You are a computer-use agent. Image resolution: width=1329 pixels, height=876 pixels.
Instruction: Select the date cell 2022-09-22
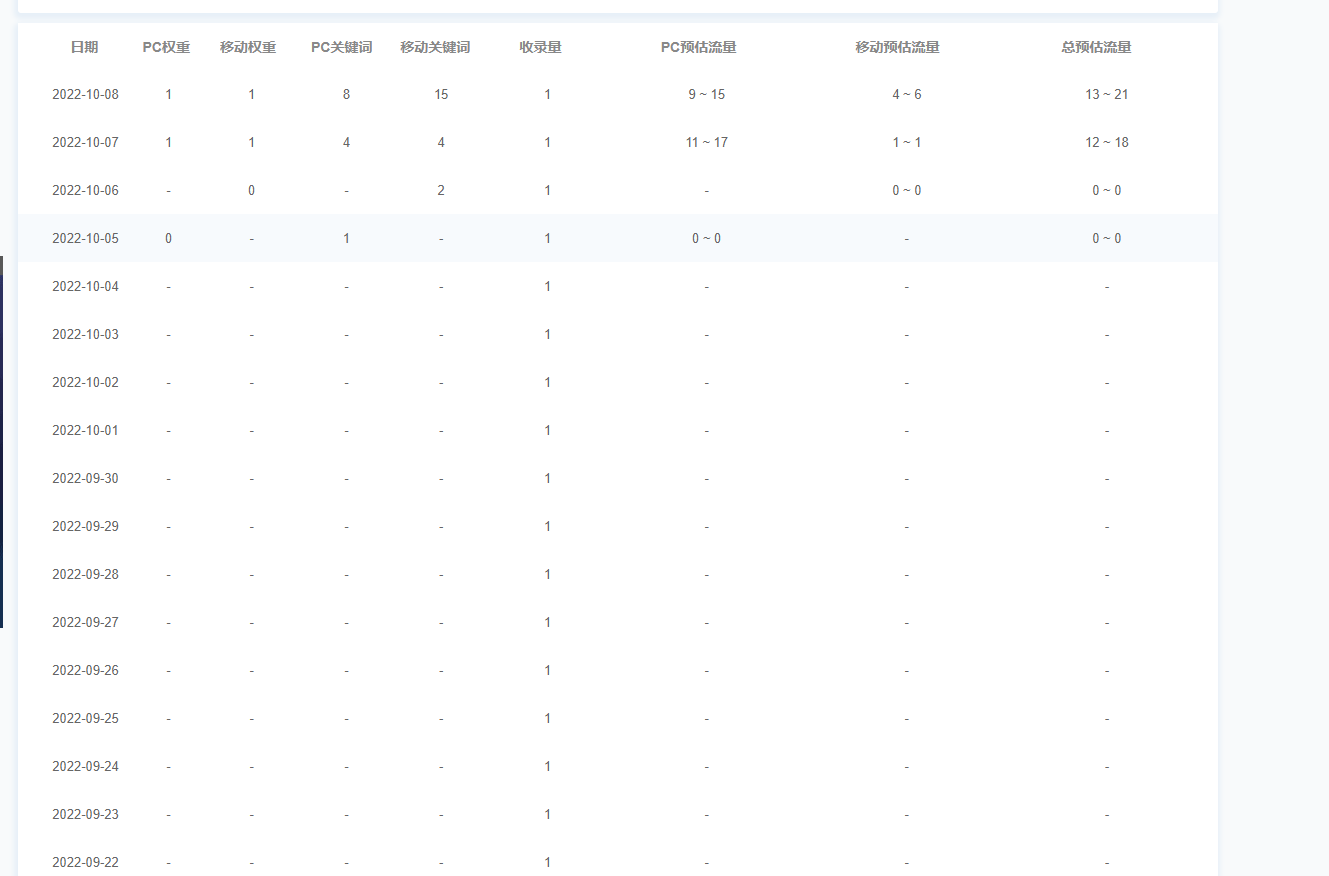click(x=85, y=862)
